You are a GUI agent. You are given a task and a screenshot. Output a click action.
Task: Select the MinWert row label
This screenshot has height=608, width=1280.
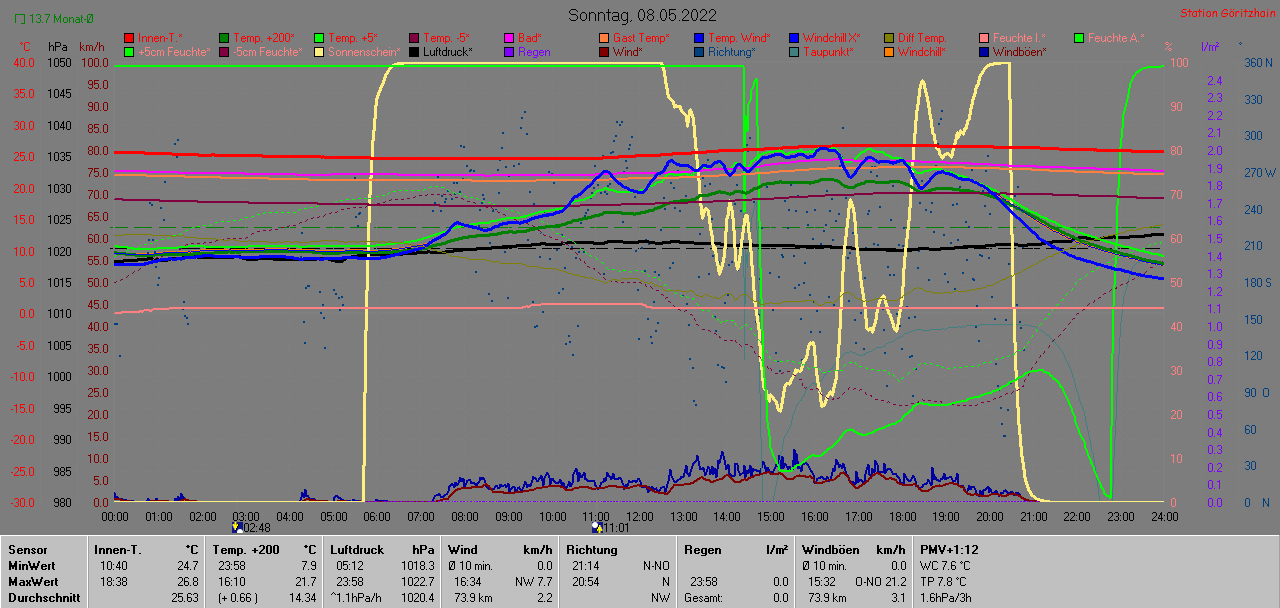(31, 566)
